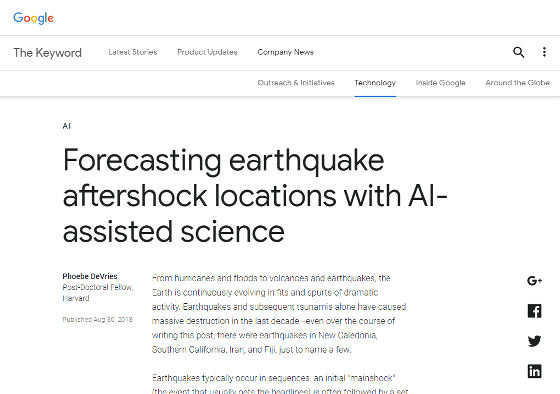
Task: Select the Technology tab
Action: 375,83
